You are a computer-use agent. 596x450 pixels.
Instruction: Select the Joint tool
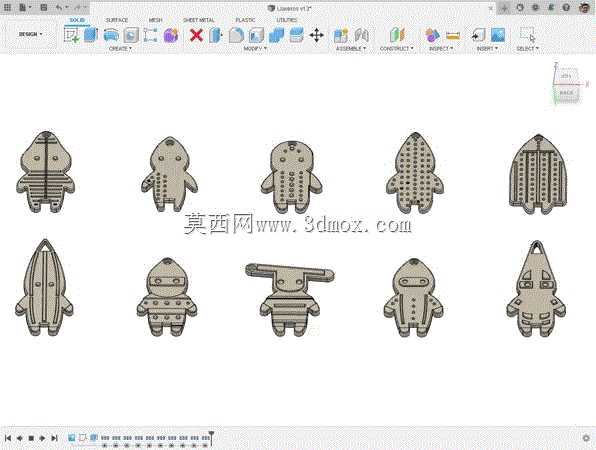[361, 35]
